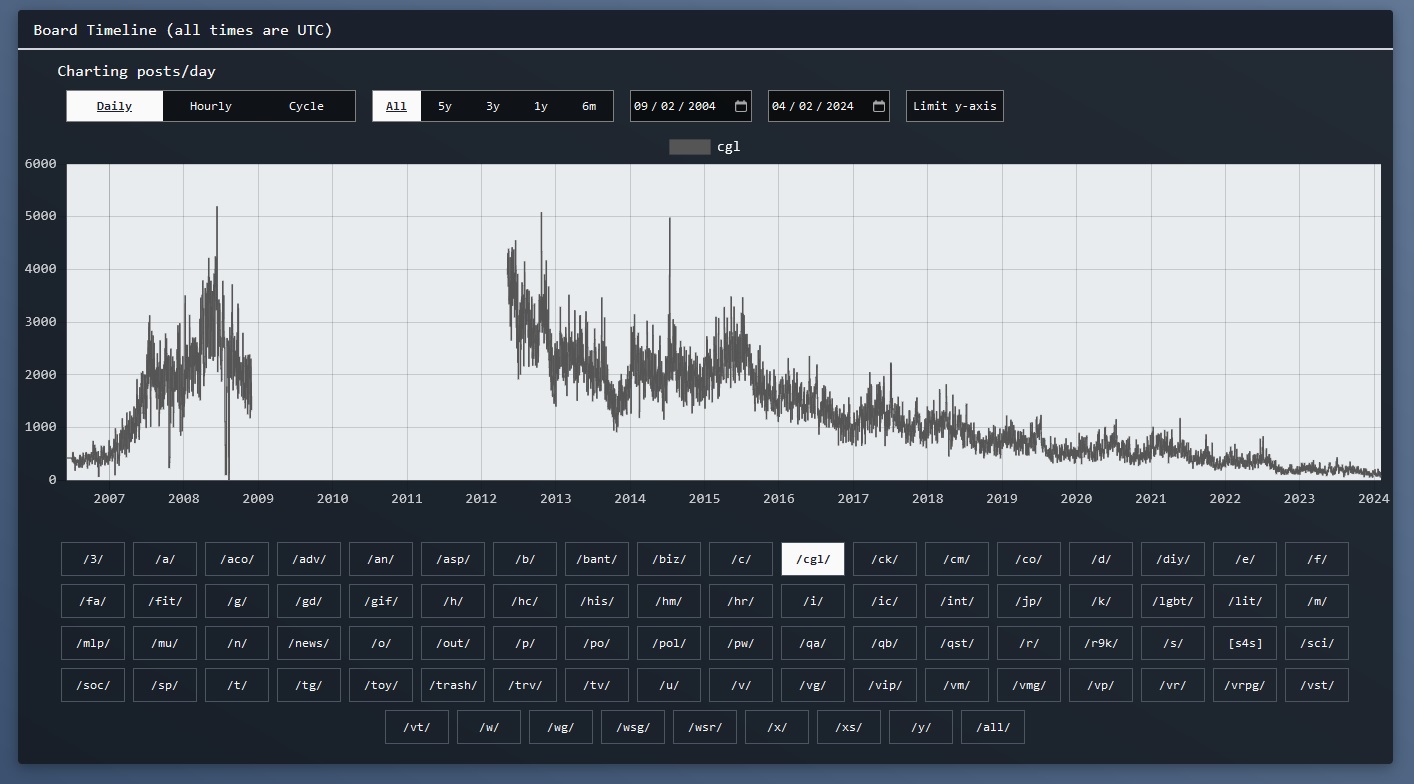Select the /qst/ board
Screen dimensions: 1414x784
point(957,643)
